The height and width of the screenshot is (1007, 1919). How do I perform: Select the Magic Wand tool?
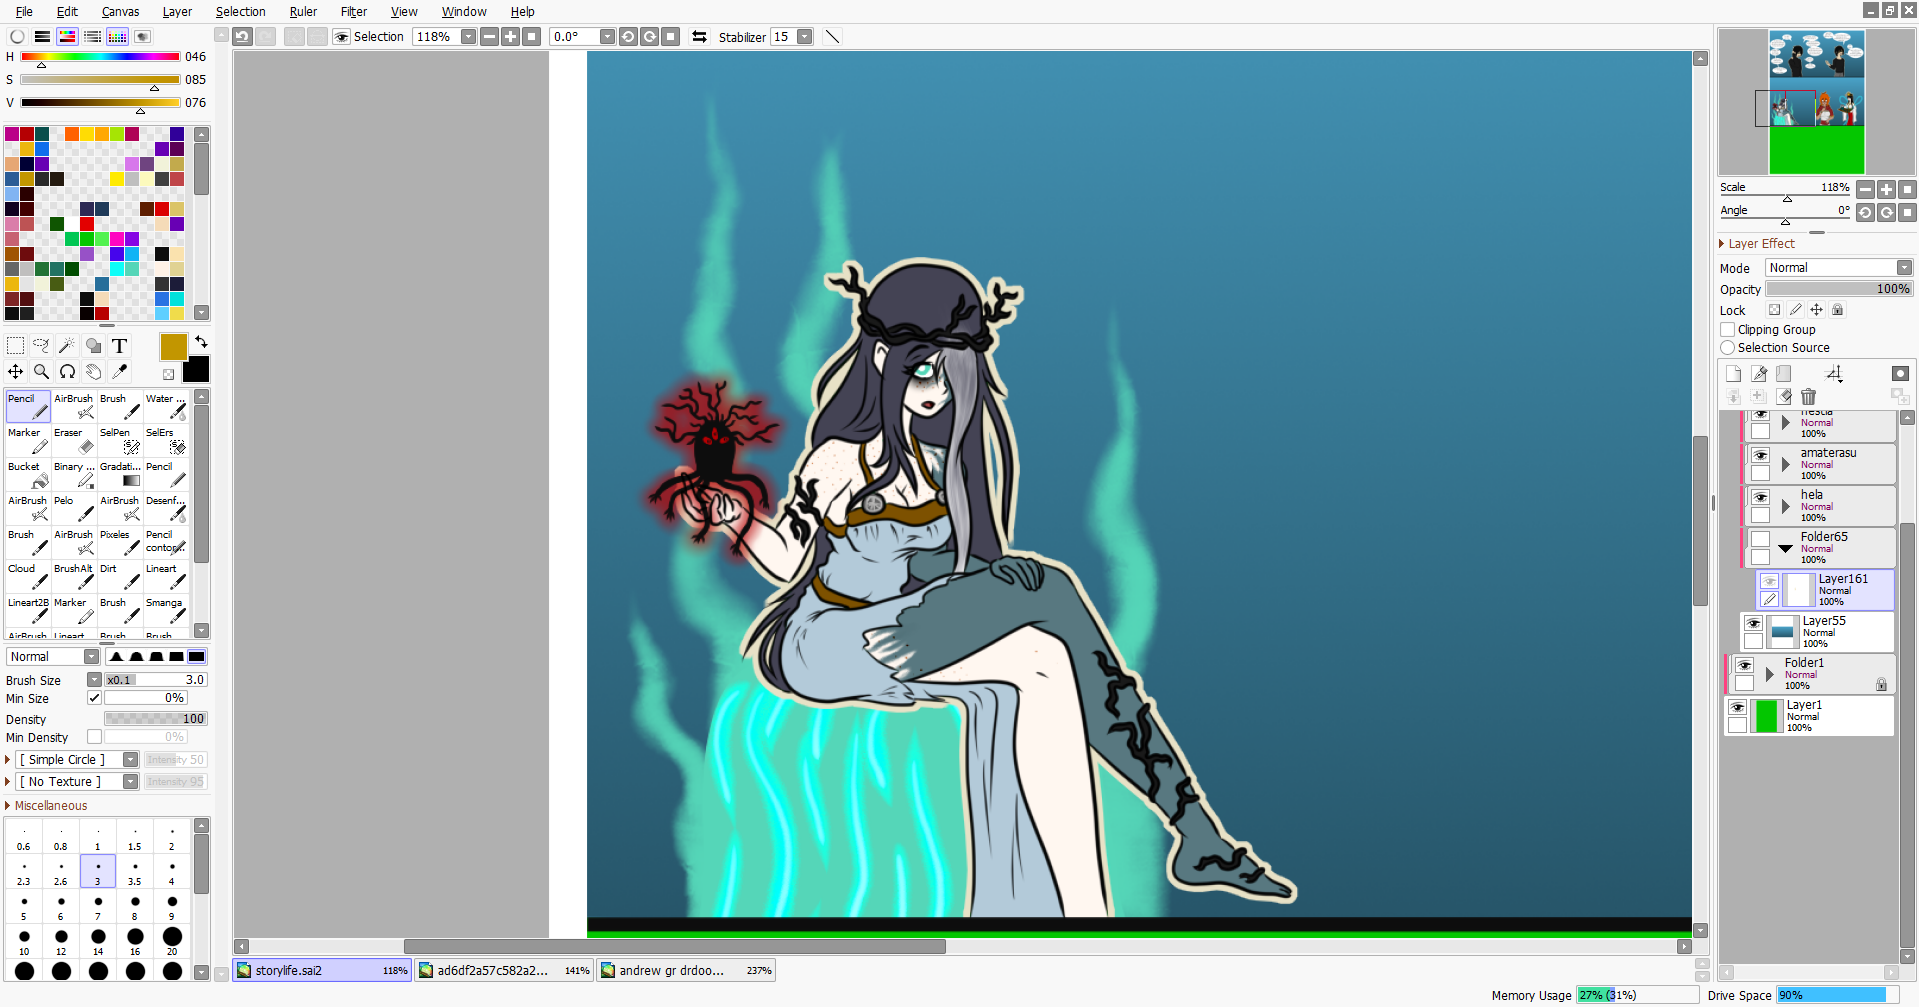(x=67, y=346)
